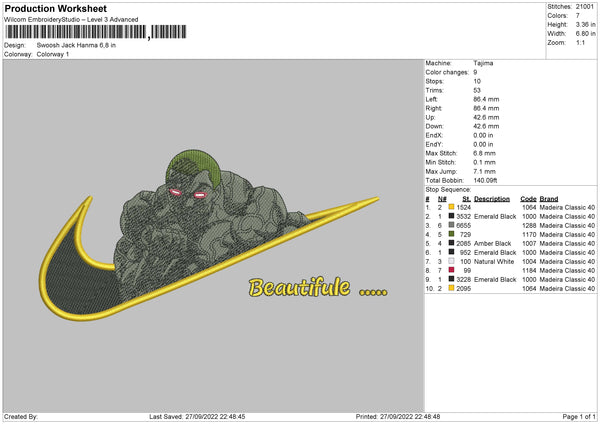
Task: Click the 'Last Saved: 27/09/2022 22:48:45' timestamp
Action: (197, 417)
